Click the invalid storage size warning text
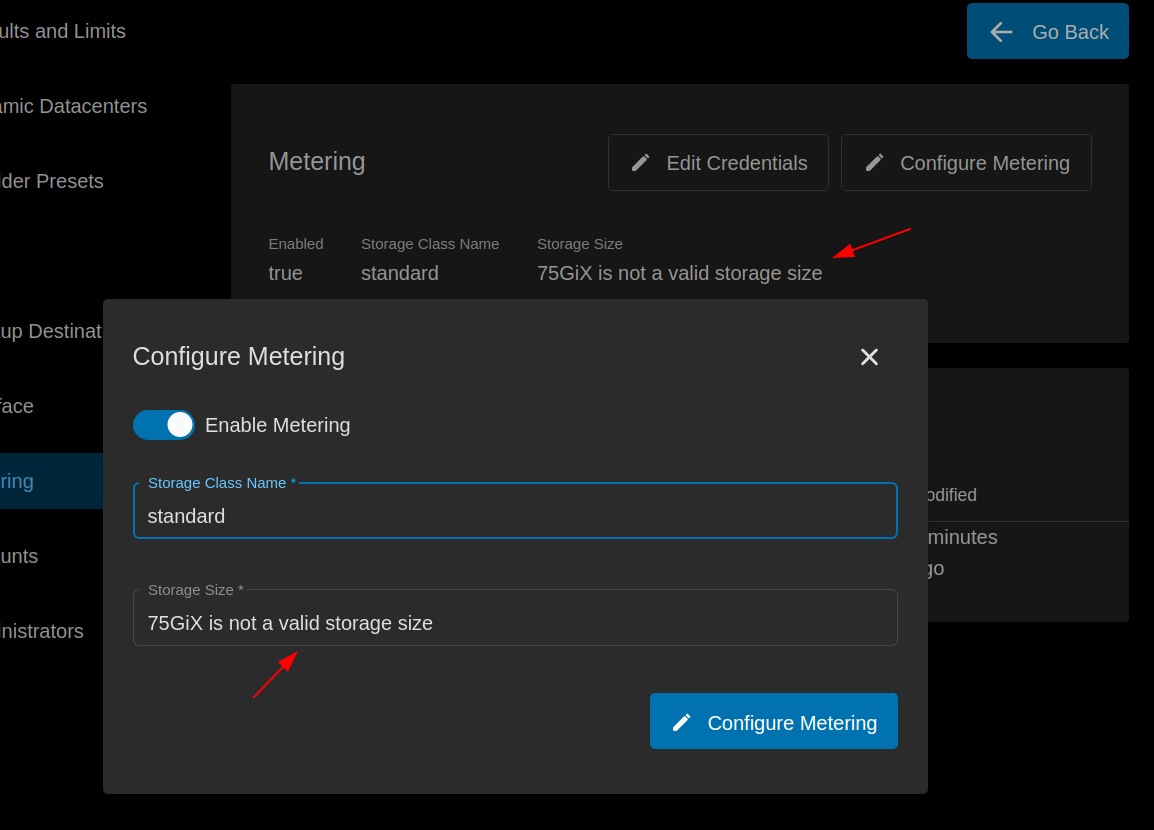 680,273
